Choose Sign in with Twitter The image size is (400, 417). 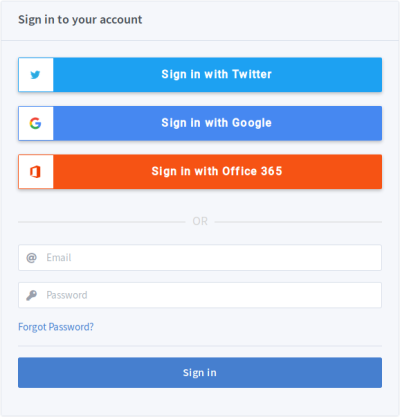click(x=200, y=75)
